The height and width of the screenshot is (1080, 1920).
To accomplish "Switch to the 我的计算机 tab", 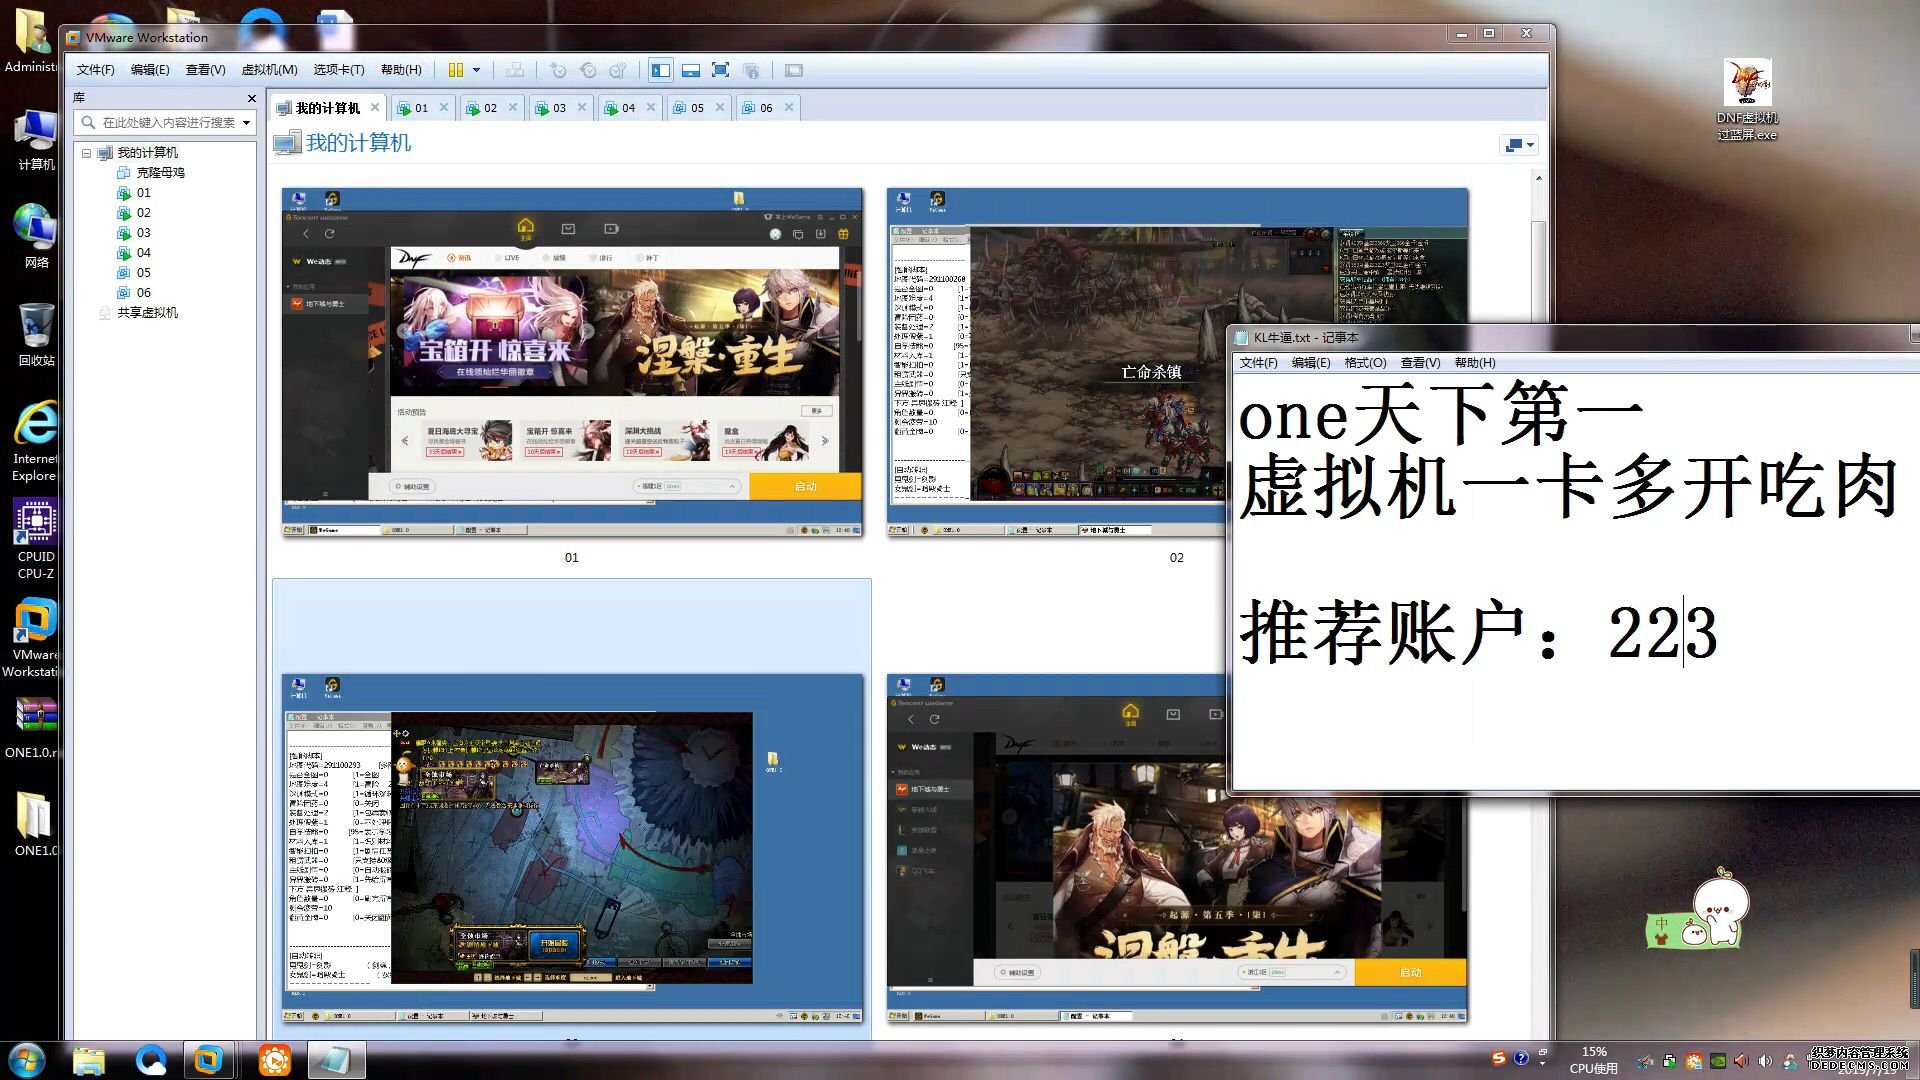I will point(327,108).
